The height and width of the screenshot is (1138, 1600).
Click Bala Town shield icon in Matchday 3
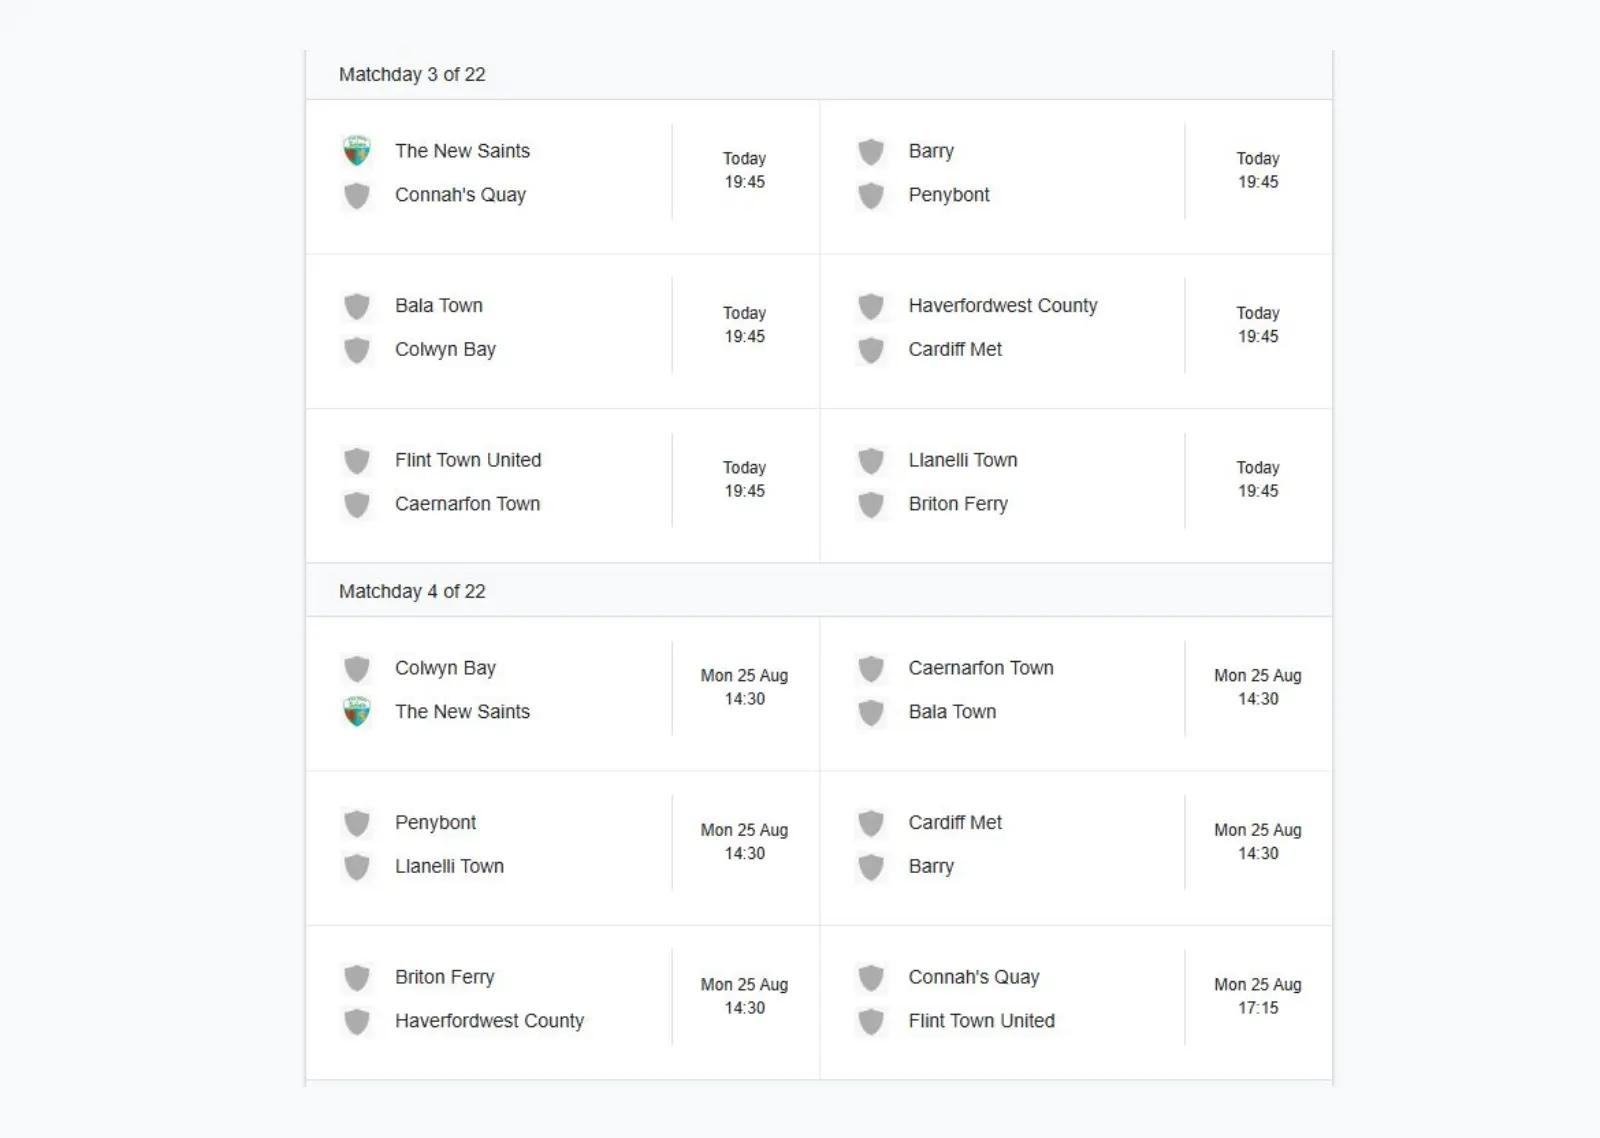tap(357, 306)
